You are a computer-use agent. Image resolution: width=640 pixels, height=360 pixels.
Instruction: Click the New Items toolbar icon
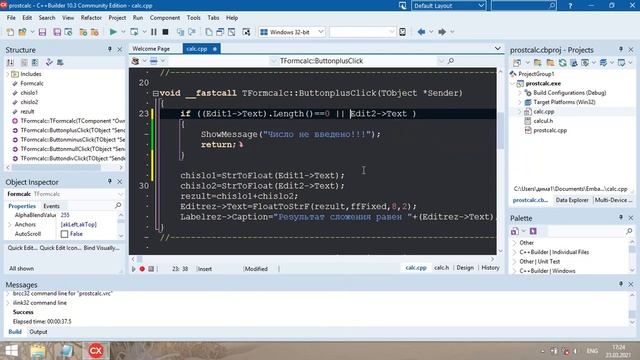coord(10,32)
